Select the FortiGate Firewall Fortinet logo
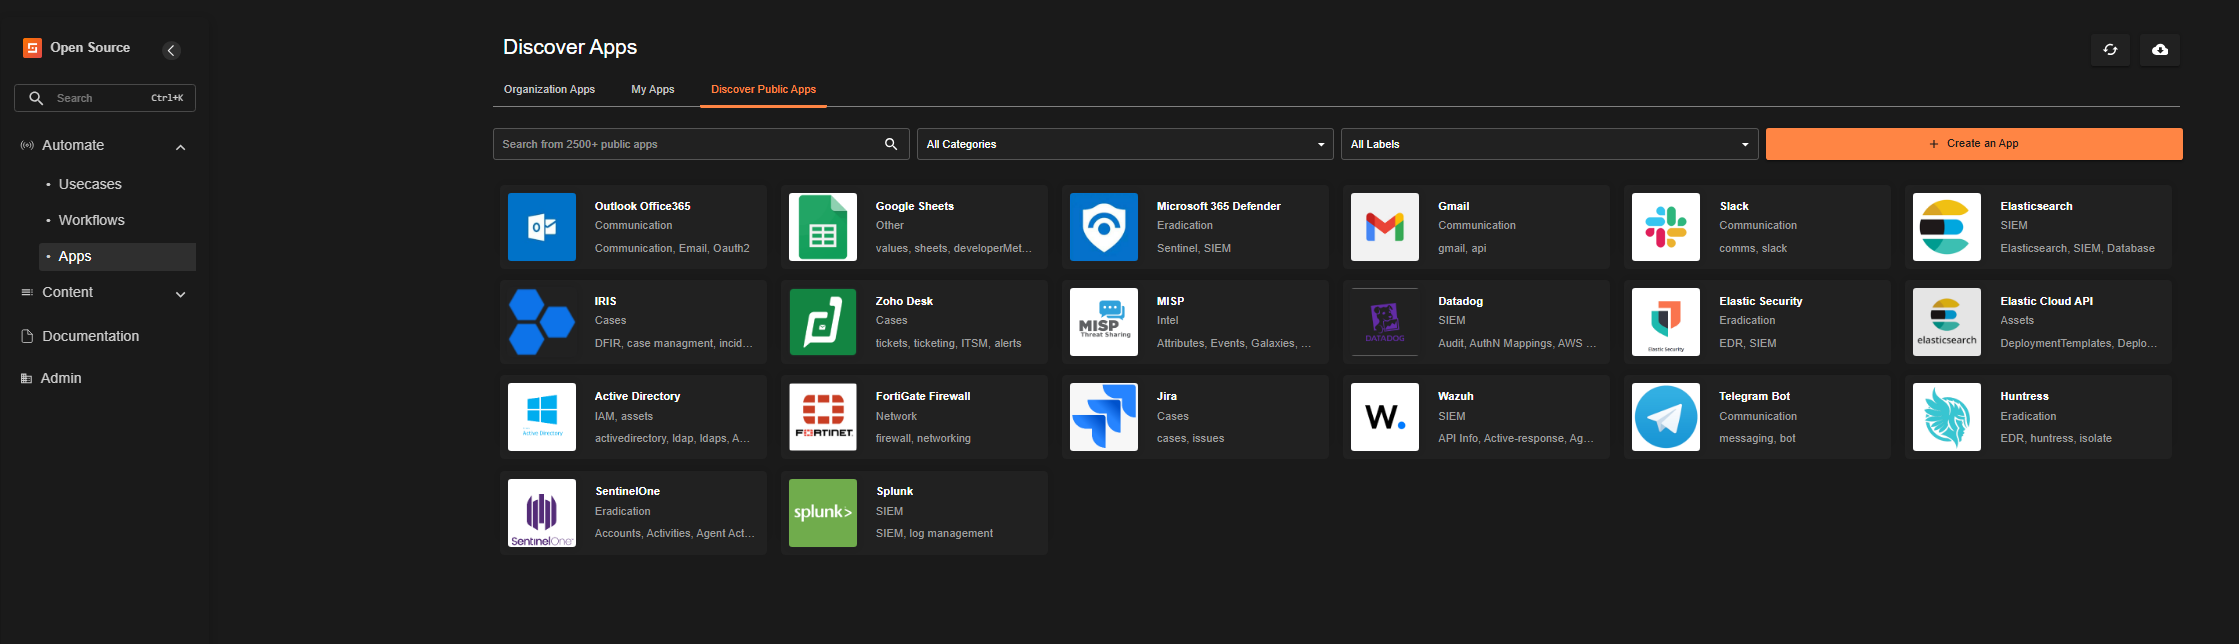2239x644 pixels. 822,417
